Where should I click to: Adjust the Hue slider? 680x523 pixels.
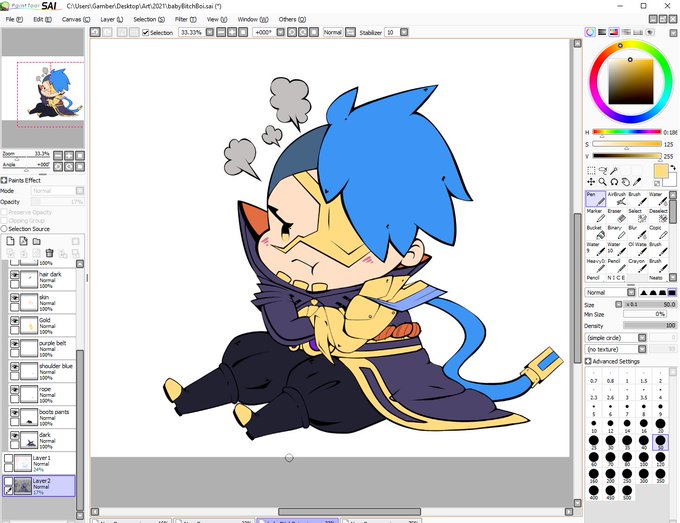(627, 132)
